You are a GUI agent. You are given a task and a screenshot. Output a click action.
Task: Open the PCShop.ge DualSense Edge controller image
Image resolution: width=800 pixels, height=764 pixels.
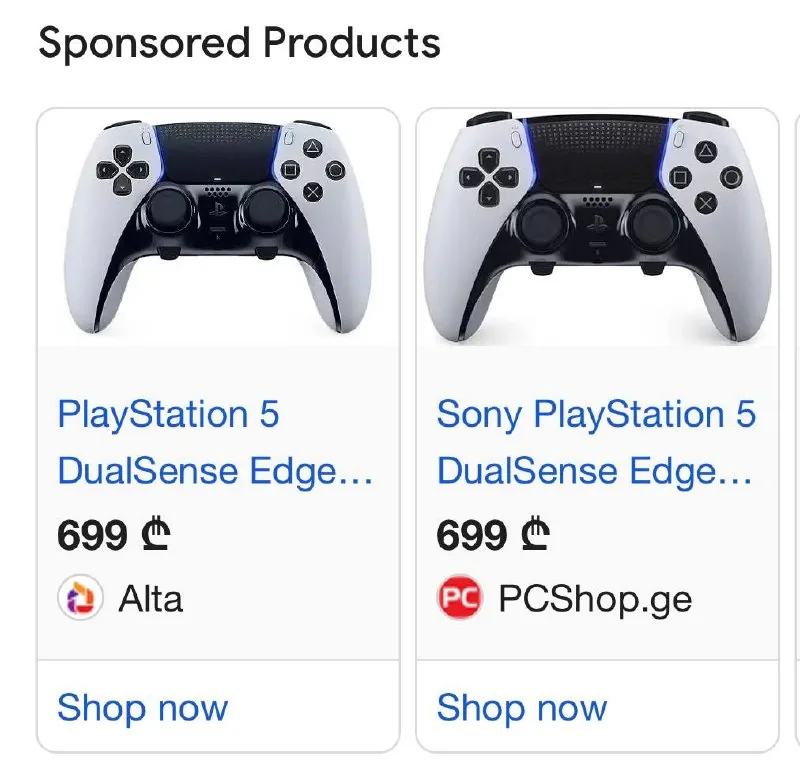click(597, 228)
